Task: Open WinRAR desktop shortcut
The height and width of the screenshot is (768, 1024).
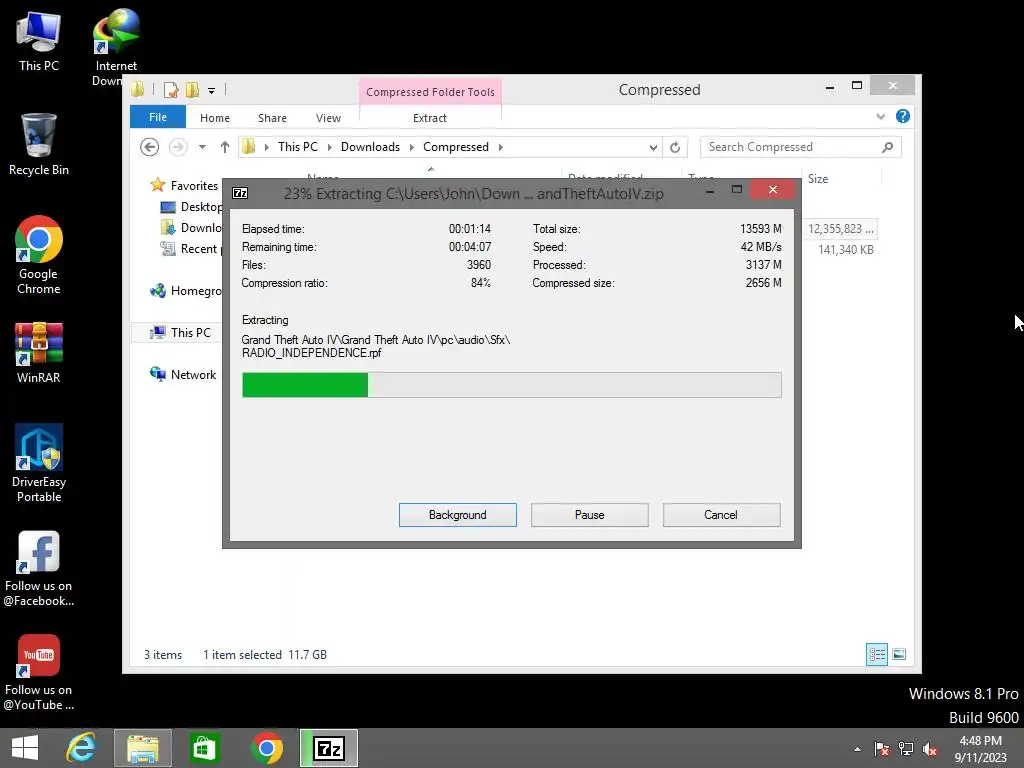Action: click(x=39, y=353)
